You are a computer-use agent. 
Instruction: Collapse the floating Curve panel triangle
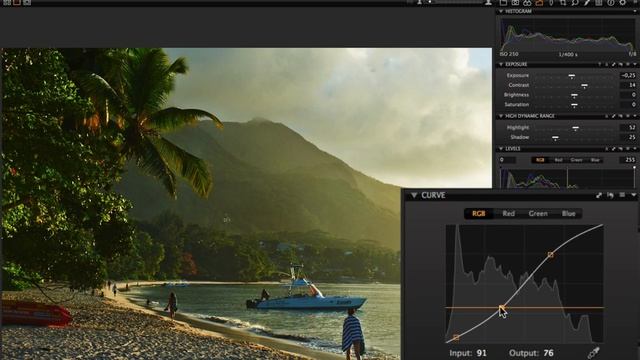click(414, 196)
